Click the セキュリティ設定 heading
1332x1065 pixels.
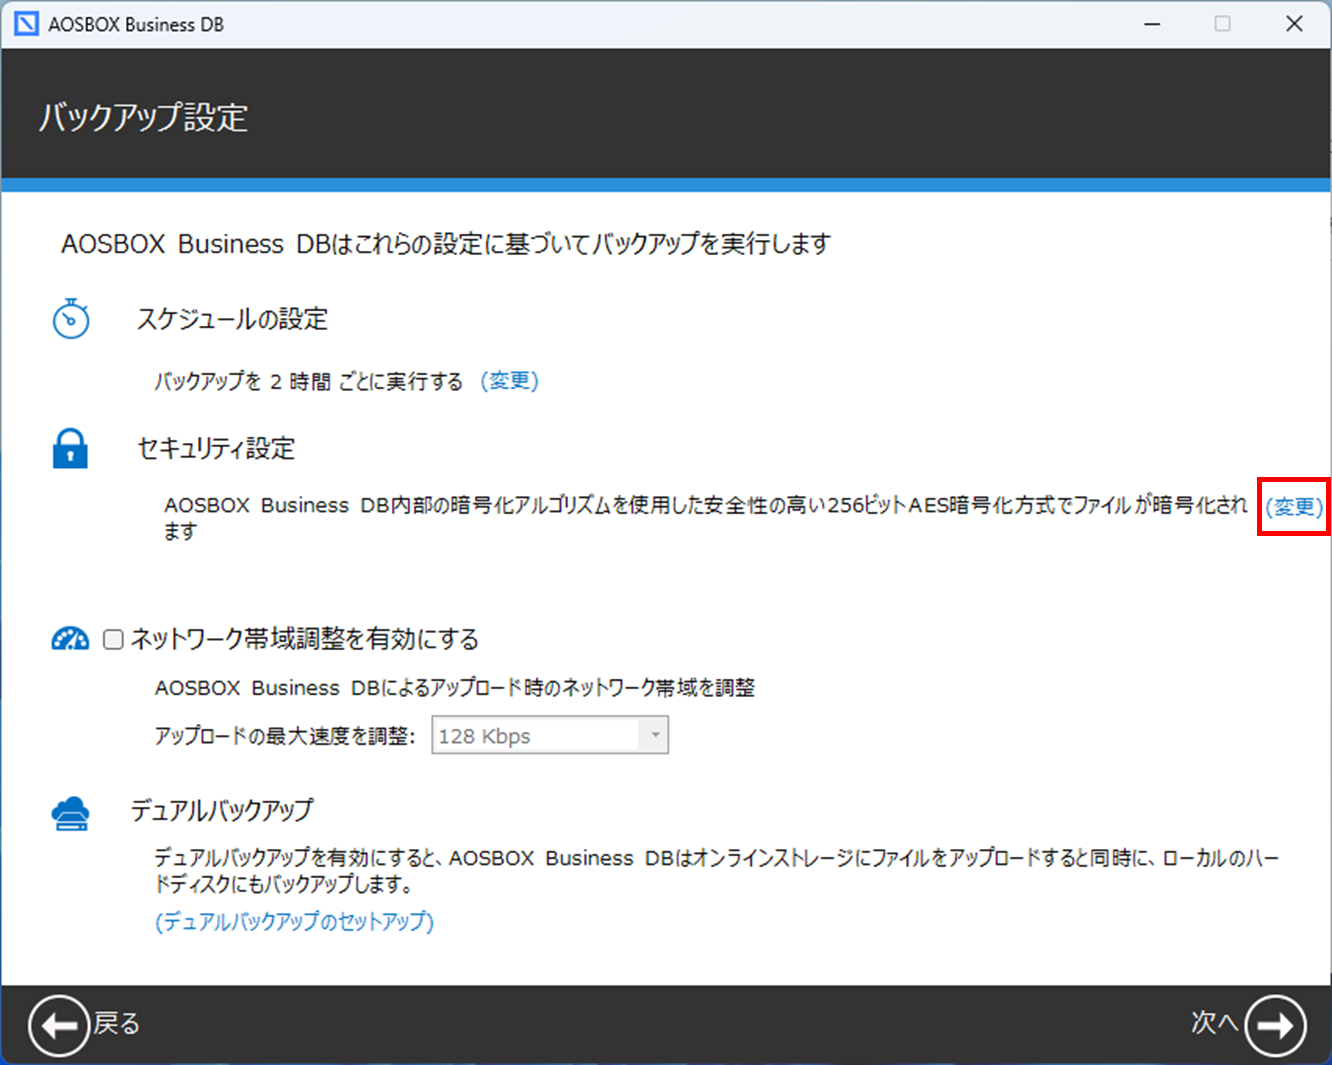(216, 448)
